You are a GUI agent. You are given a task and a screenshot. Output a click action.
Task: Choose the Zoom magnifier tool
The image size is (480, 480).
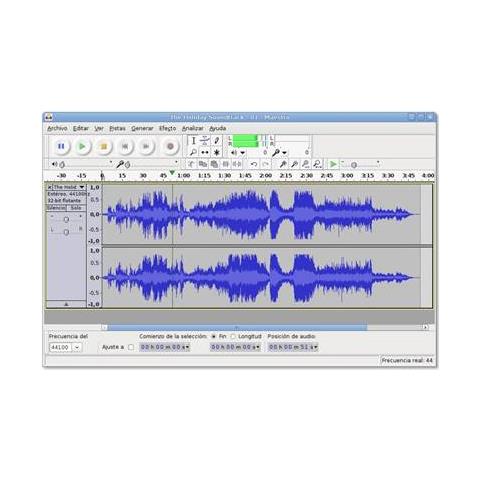[x=193, y=152]
